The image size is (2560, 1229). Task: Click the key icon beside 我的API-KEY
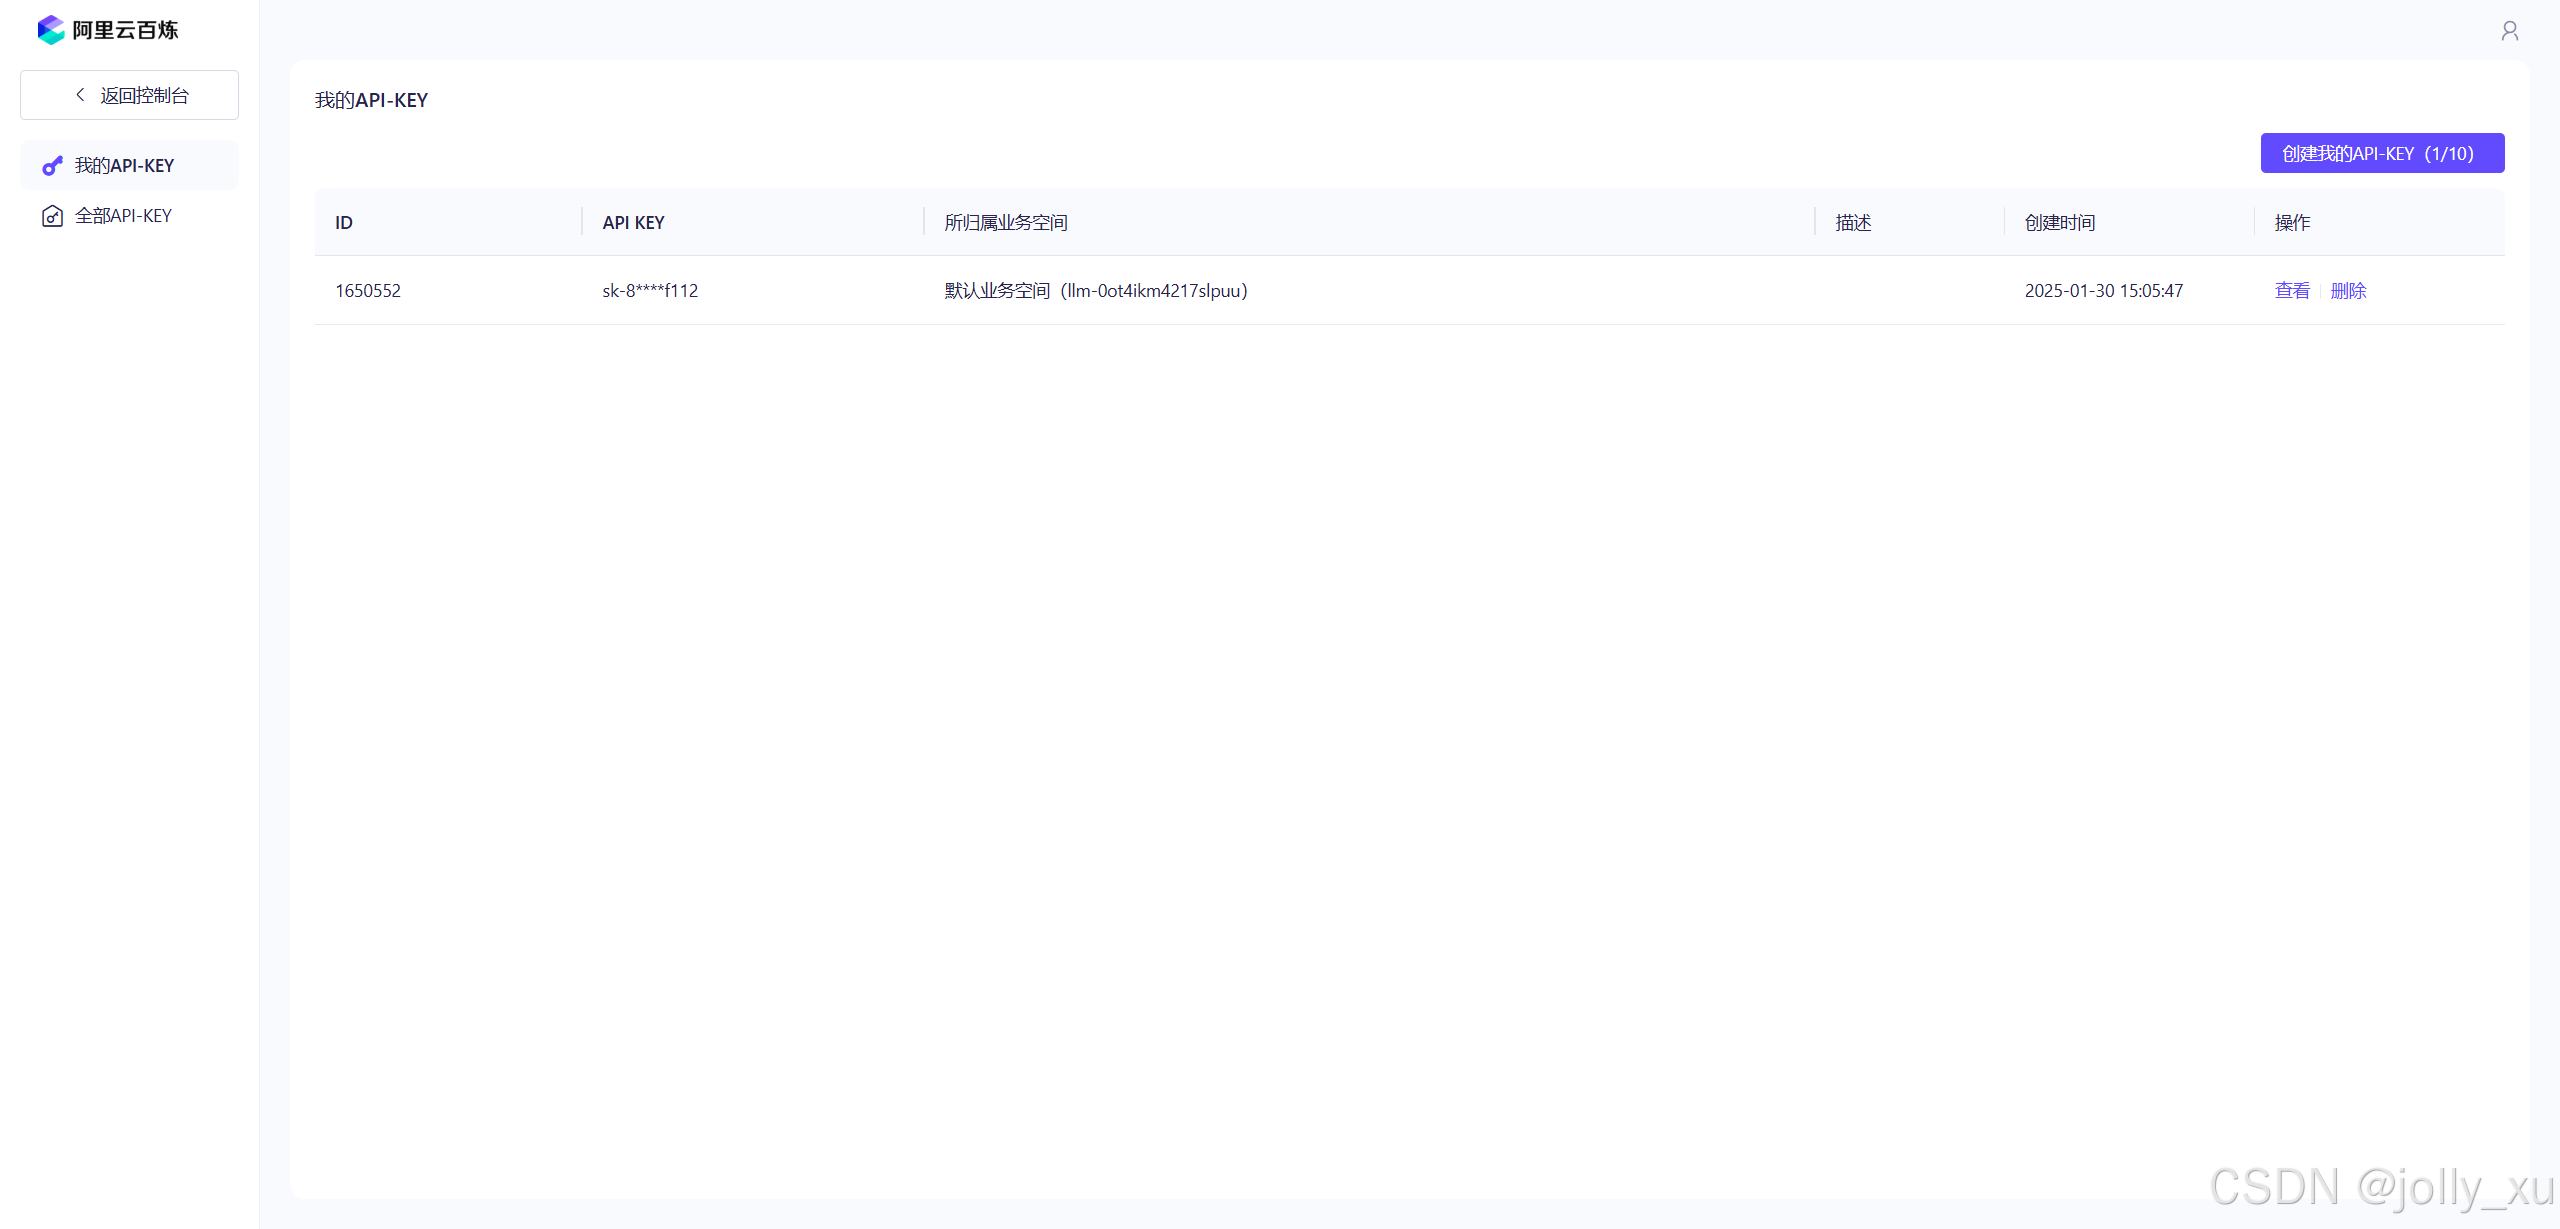tap(52, 166)
